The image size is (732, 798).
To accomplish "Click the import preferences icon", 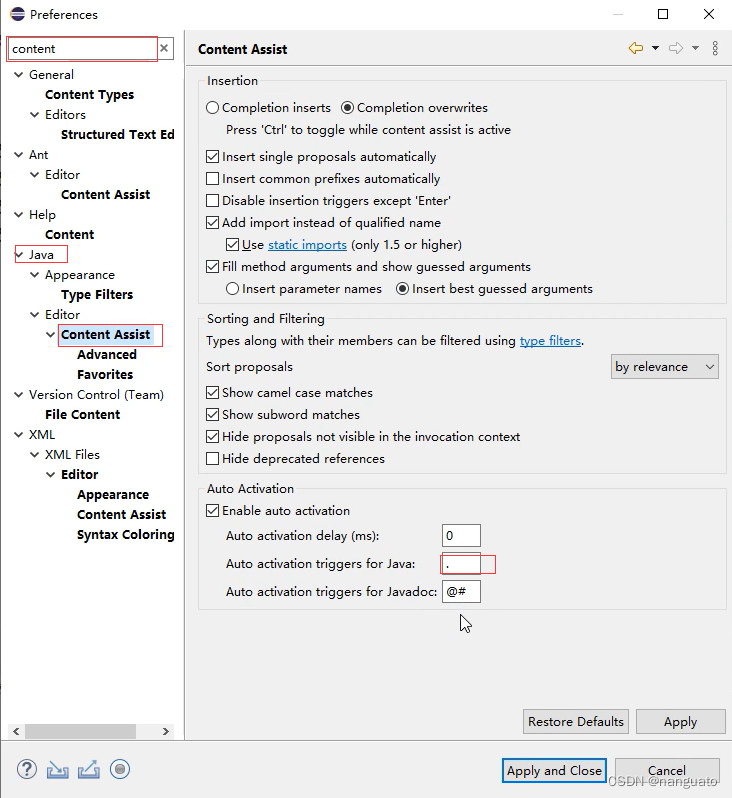I will (x=58, y=770).
